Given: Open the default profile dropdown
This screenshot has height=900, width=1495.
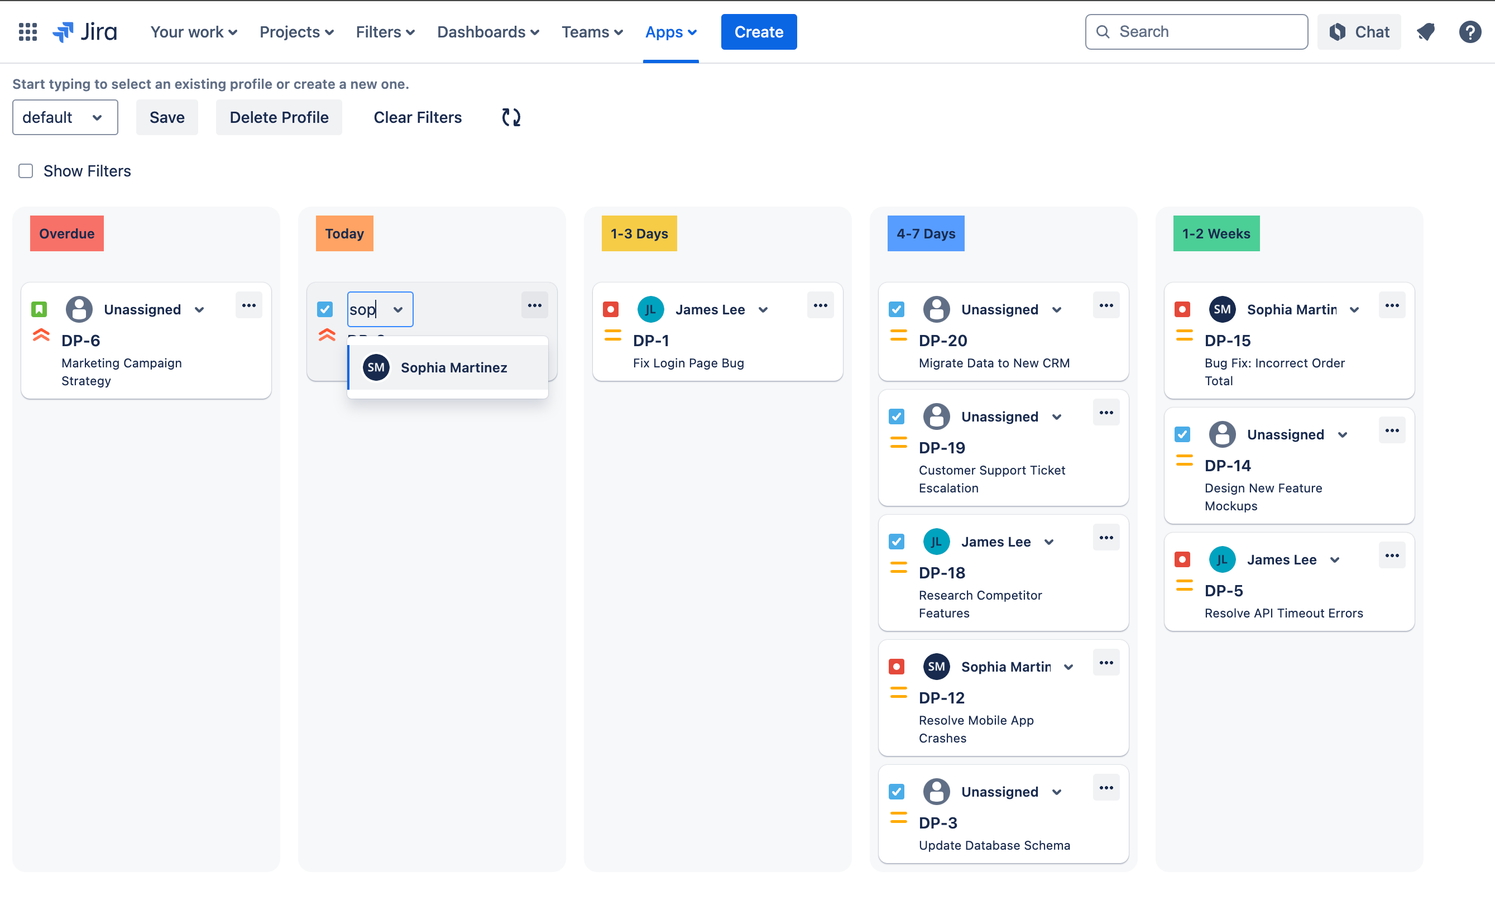Looking at the screenshot, I should coord(65,117).
